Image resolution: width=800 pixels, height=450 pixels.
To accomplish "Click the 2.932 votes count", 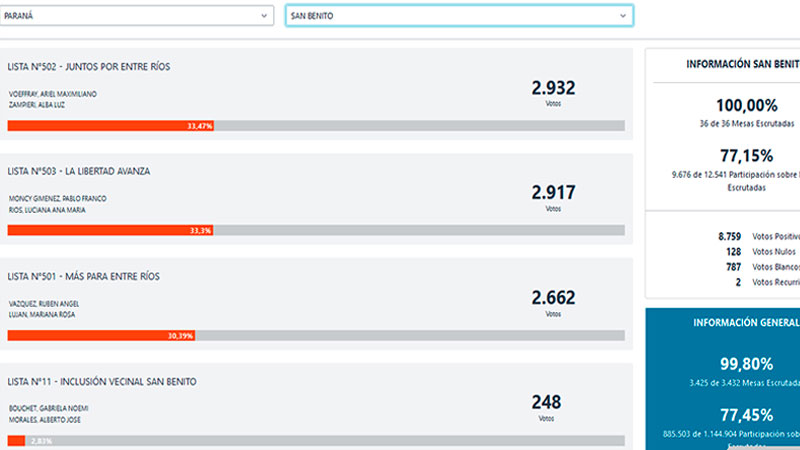I will [553, 88].
